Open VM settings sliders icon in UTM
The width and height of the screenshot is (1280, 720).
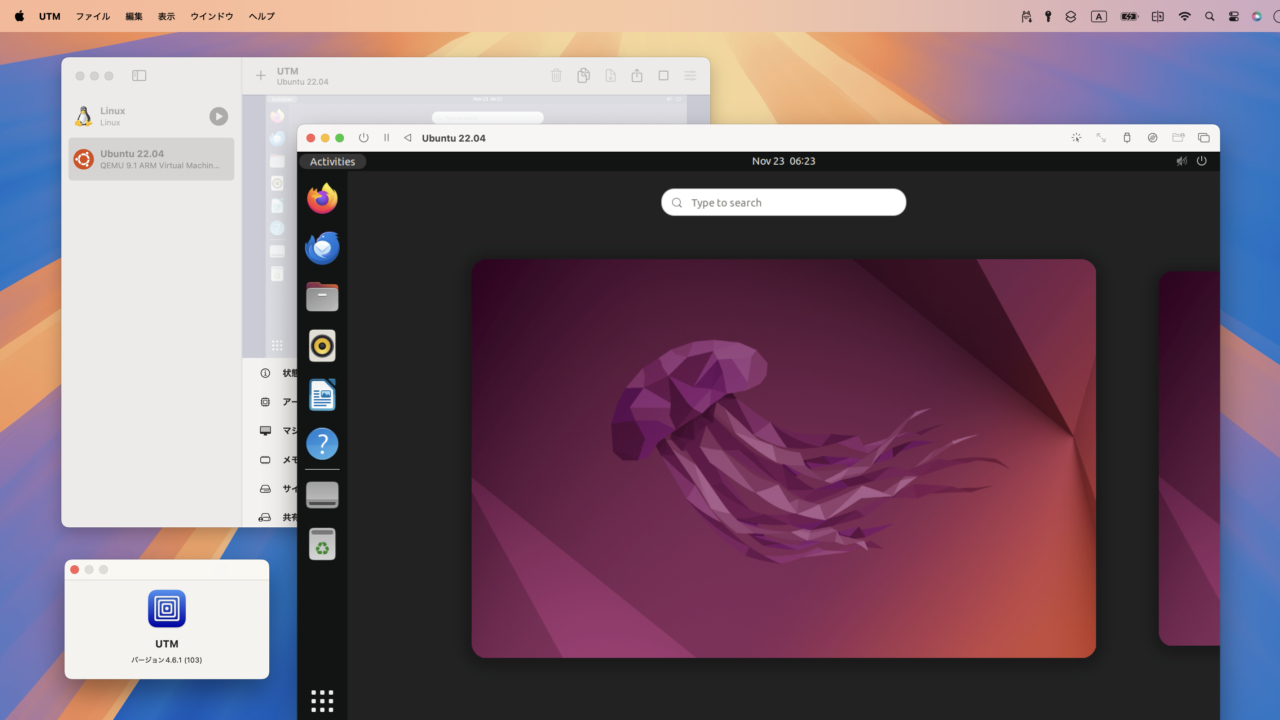[690, 75]
